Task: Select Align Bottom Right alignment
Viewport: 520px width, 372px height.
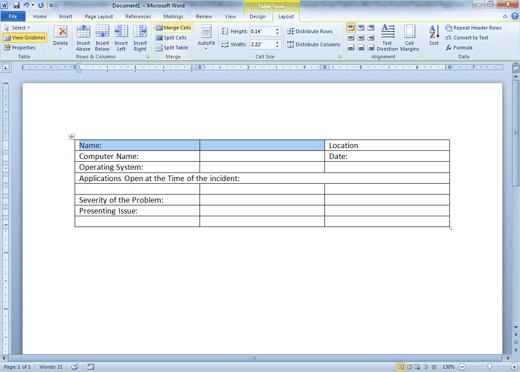Action: [x=371, y=48]
